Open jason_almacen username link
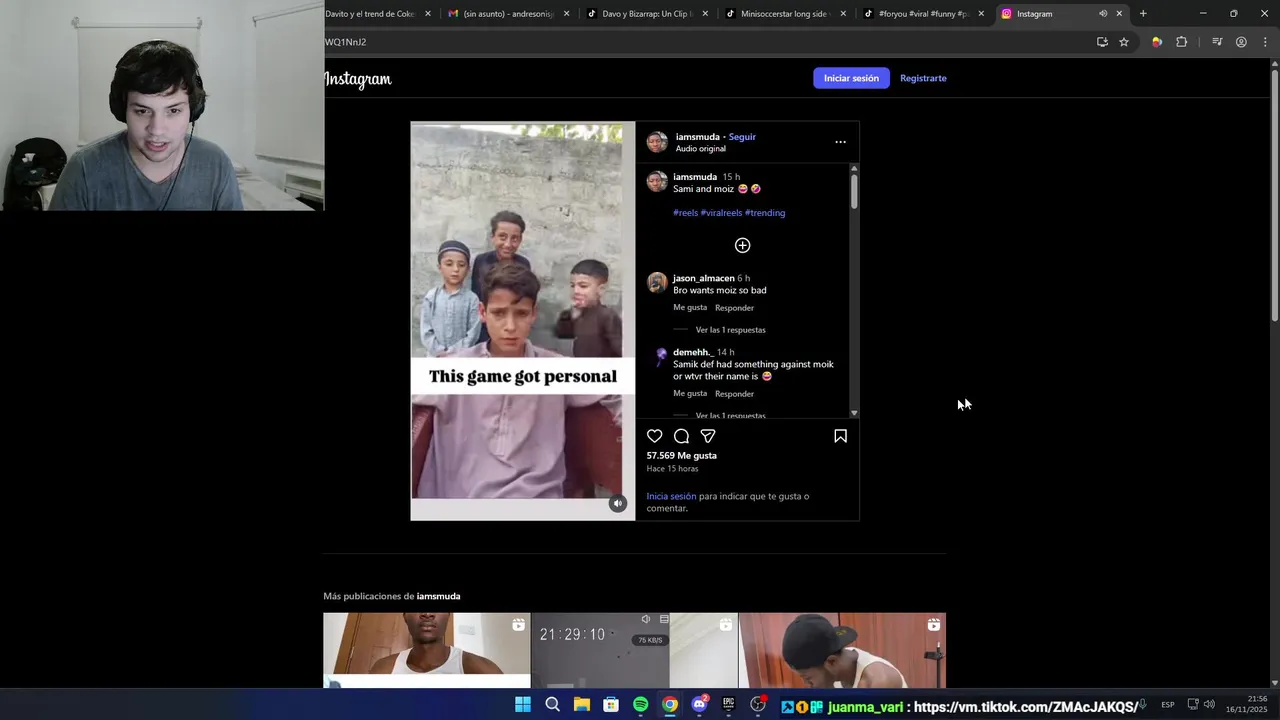The height and width of the screenshot is (720, 1280). tap(704, 278)
